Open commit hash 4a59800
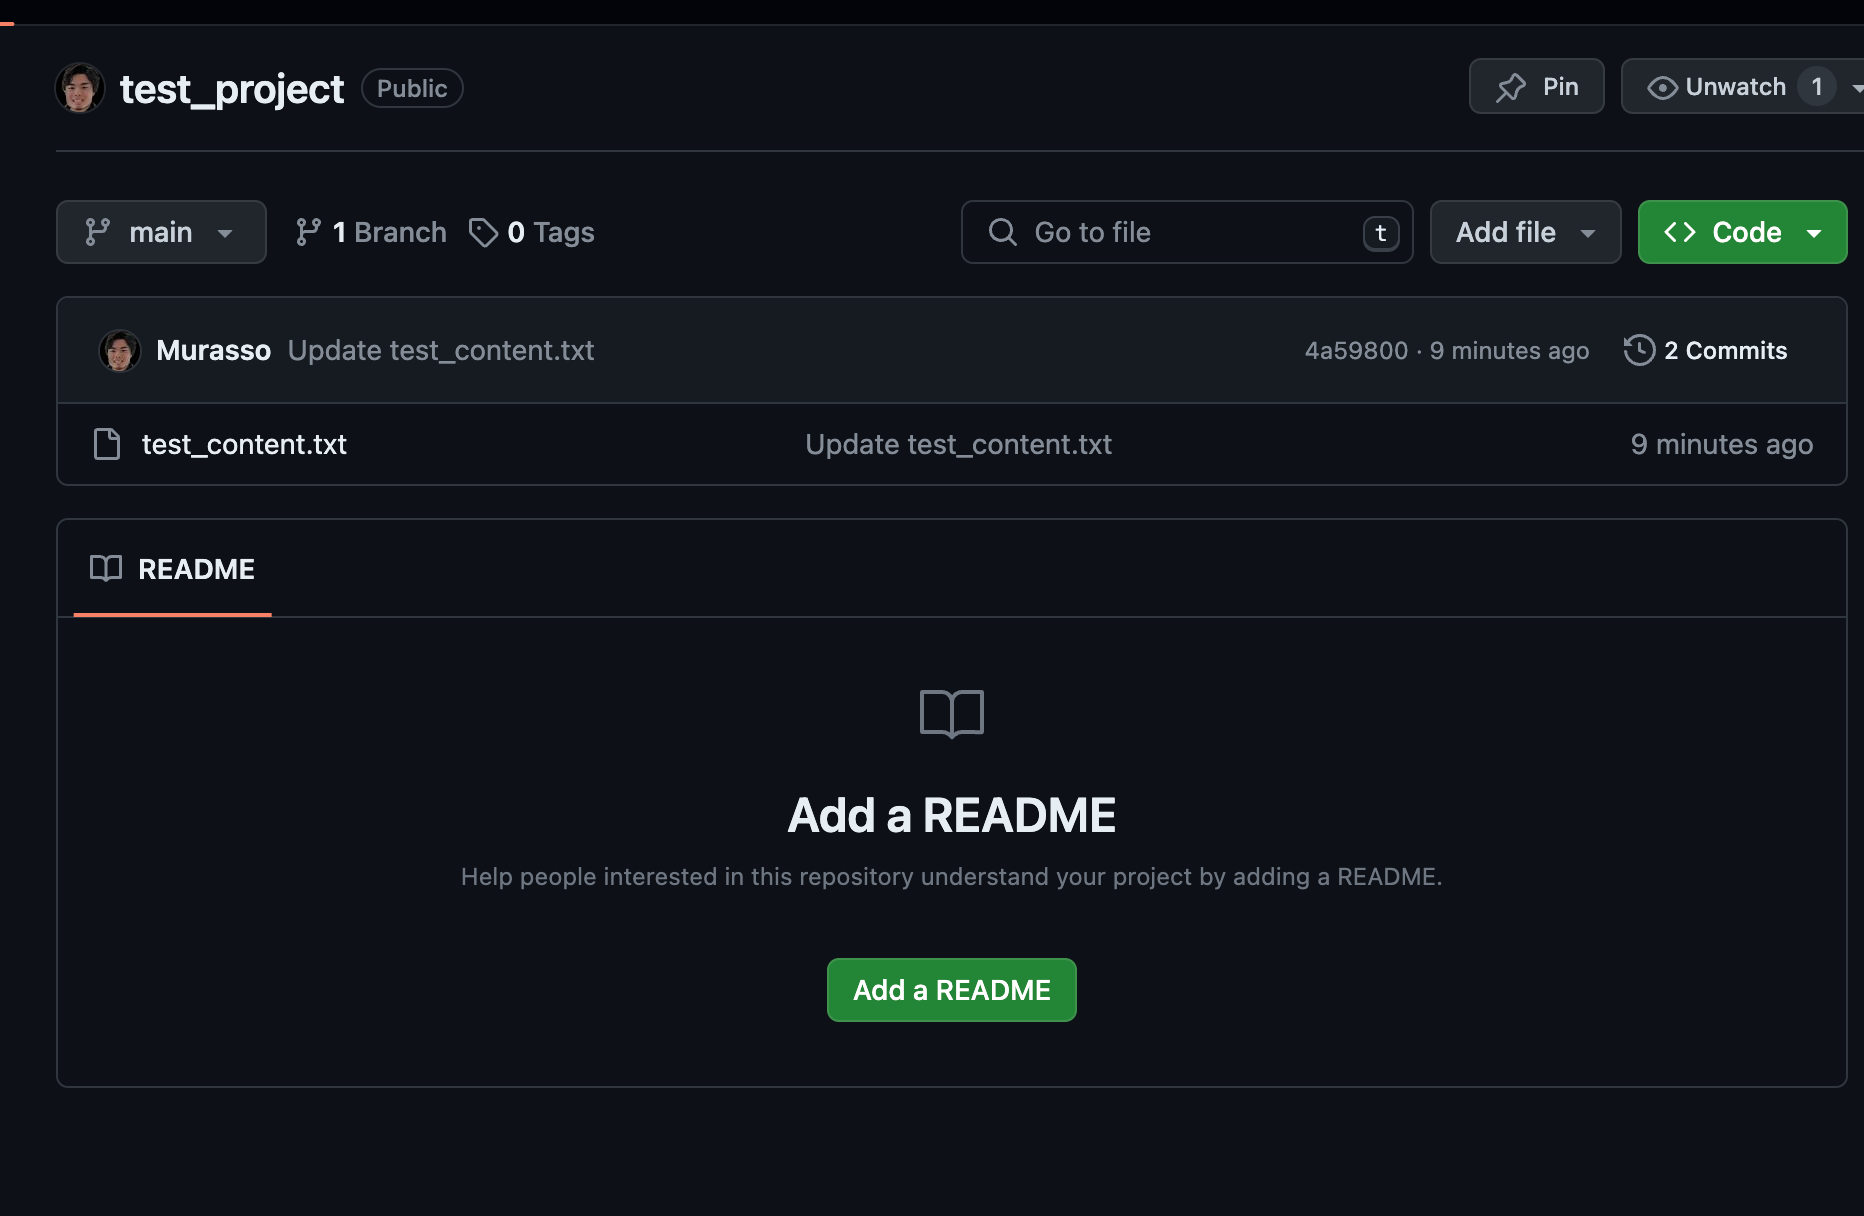This screenshot has width=1864, height=1216. (1356, 350)
